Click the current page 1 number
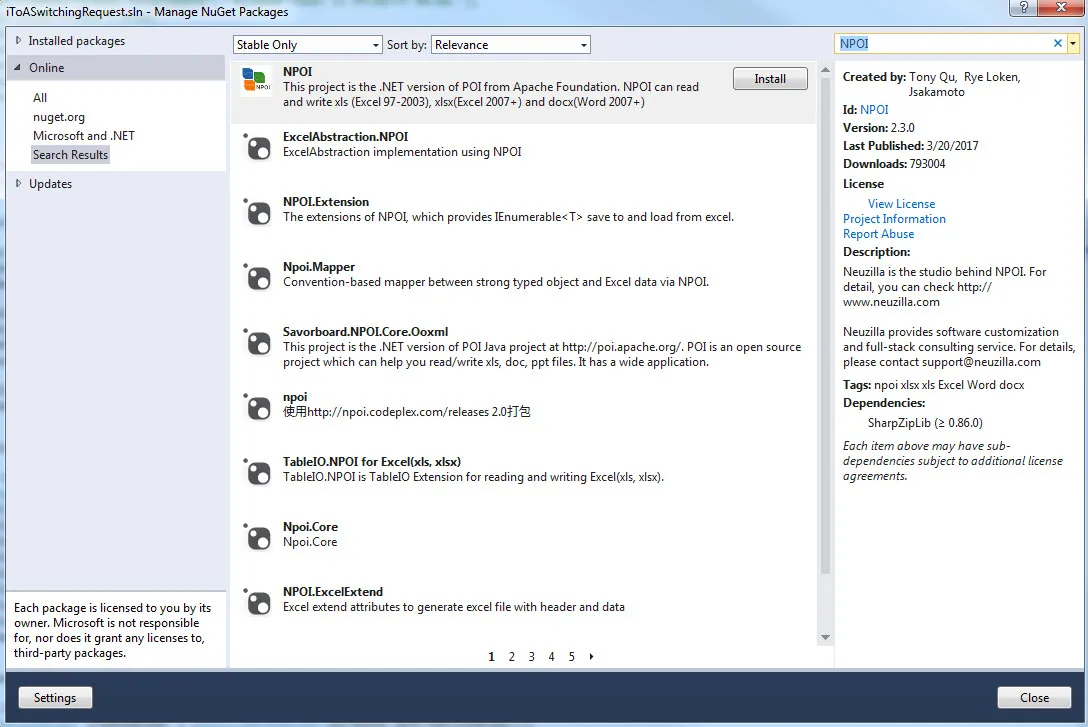 click(491, 656)
